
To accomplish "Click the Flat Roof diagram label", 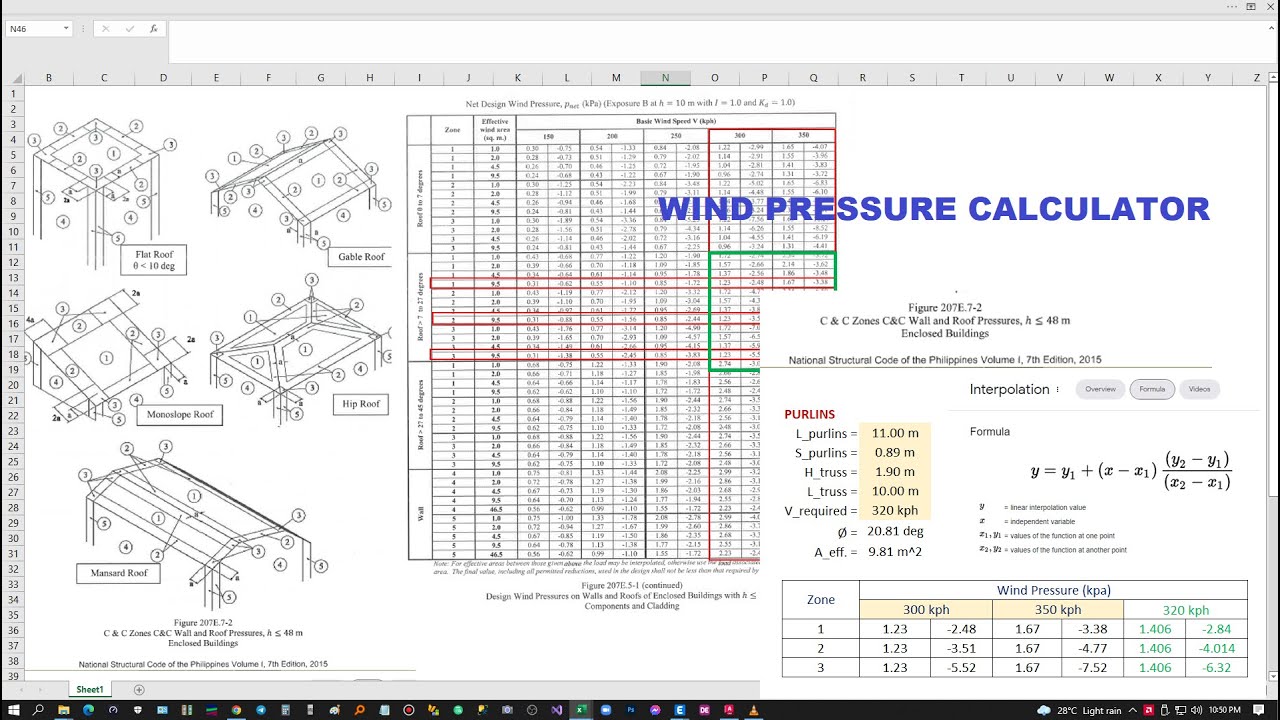I will (153, 260).
